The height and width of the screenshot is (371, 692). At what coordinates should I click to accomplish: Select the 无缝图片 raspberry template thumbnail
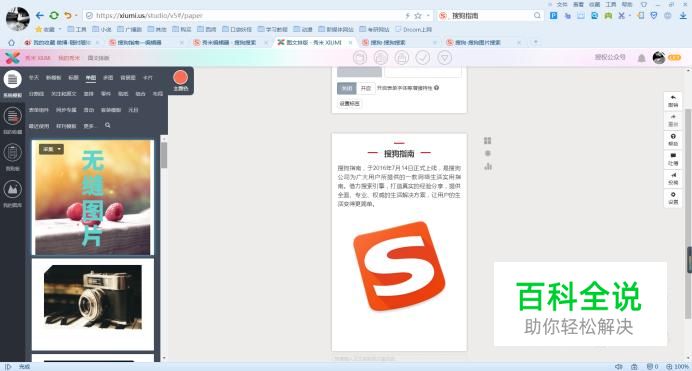coord(93,198)
